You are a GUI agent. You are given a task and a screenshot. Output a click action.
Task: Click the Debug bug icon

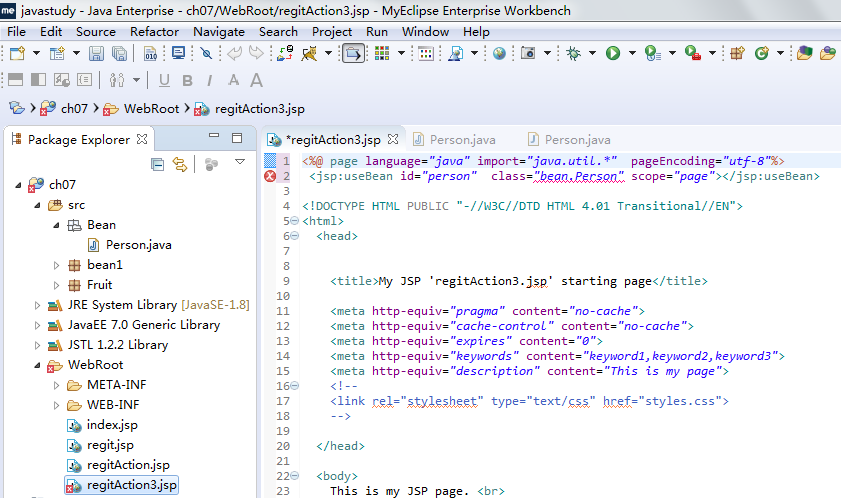[x=573, y=53]
